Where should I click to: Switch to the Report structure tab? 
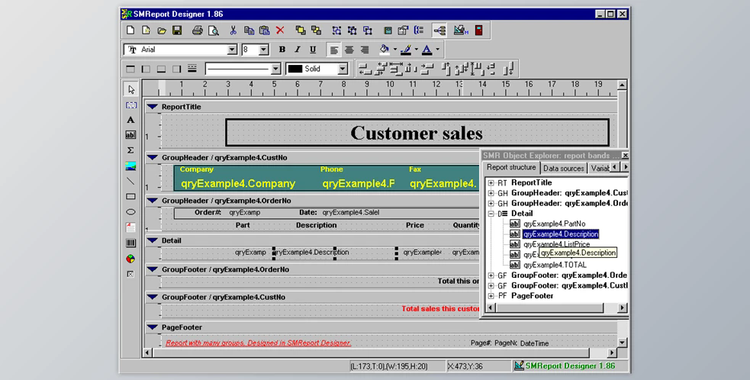511,168
